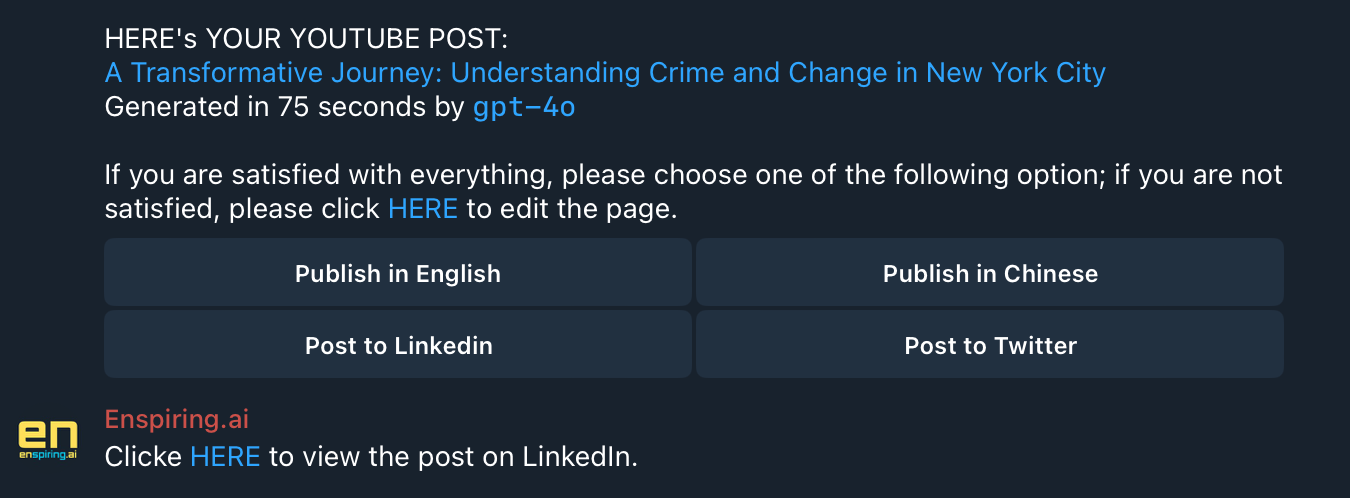The width and height of the screenshot is (1350, 498).
Task: Click the 'to edit the page.' text
Action: (572, 209)
